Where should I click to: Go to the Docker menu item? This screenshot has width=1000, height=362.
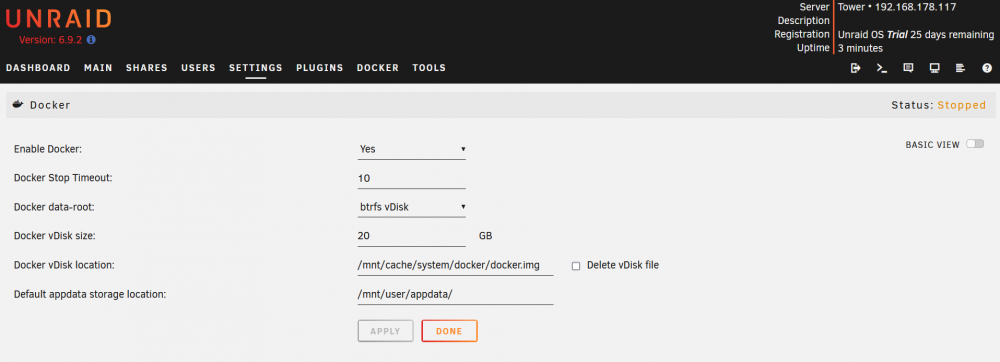pyautogui.click(x=378, y=68)
